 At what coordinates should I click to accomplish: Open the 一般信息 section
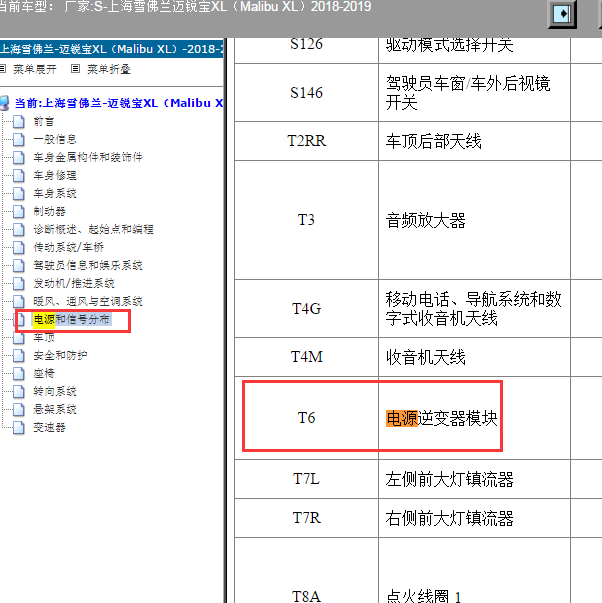click(x=55, y=139)
